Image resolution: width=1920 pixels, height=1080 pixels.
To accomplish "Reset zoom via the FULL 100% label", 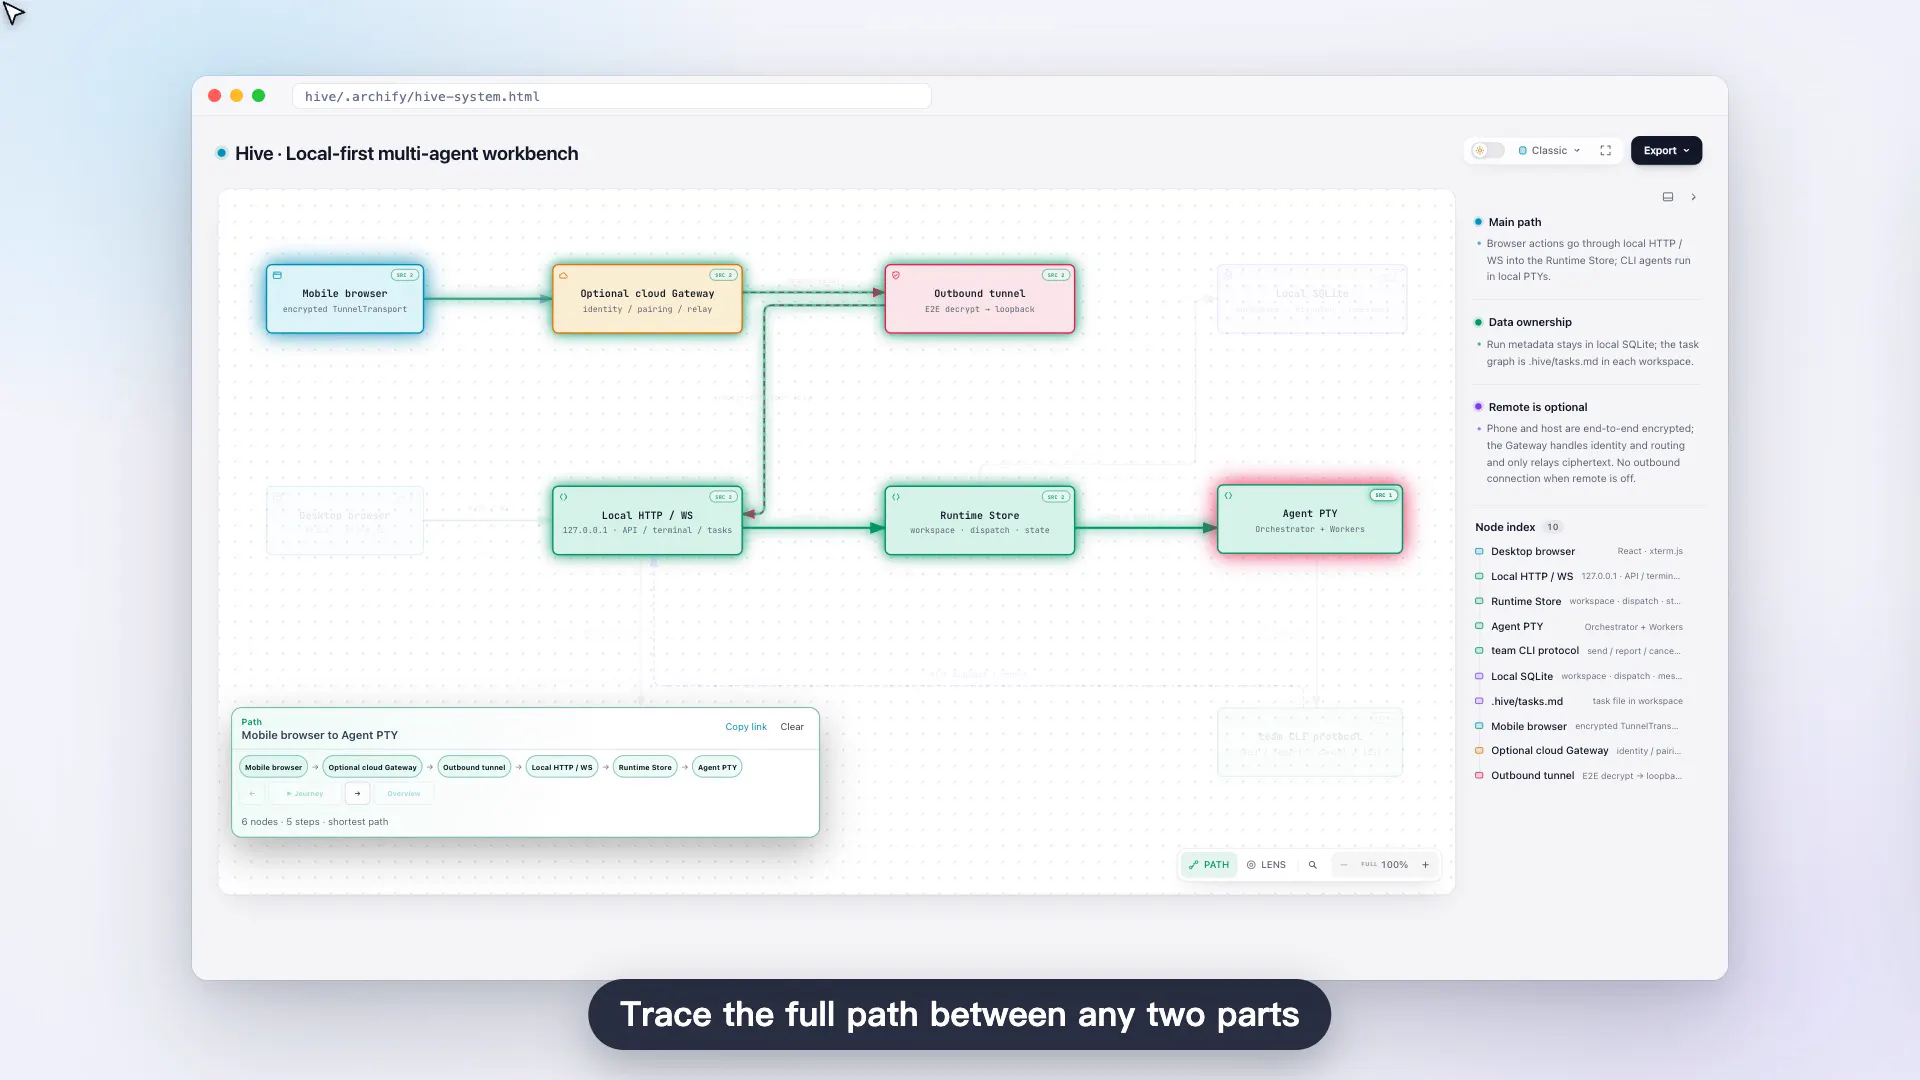I will click(x=1384, y=864).
